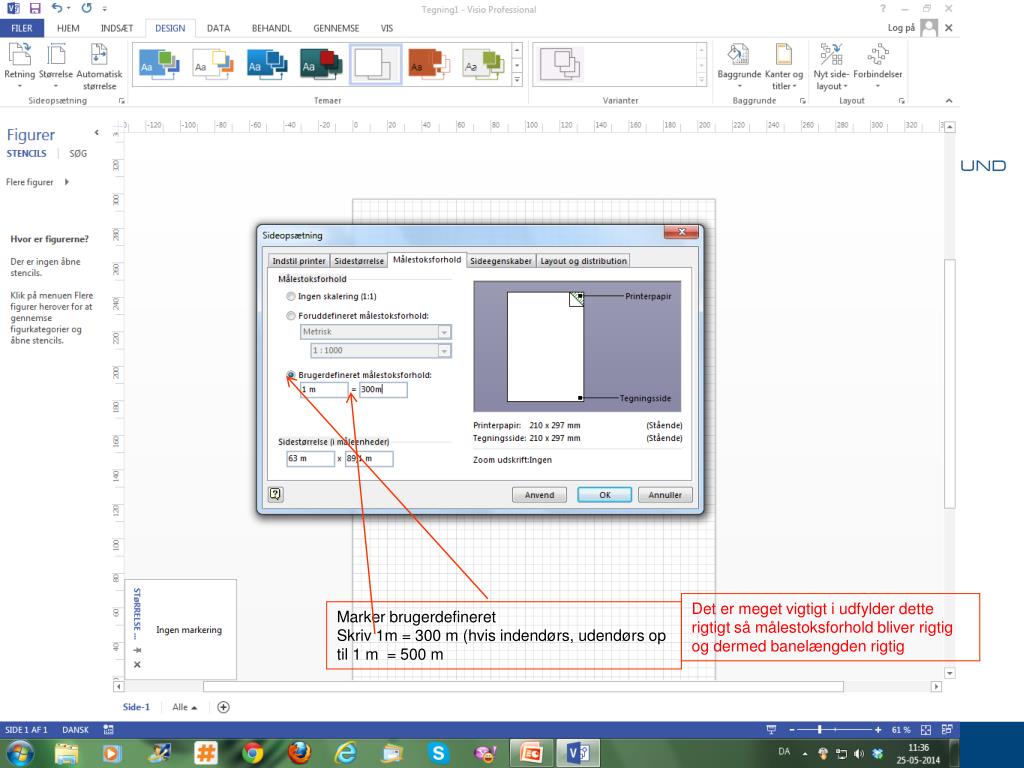Click the OK button in dialog
This screenshot has height=768, width=1024.
[603, 495]
